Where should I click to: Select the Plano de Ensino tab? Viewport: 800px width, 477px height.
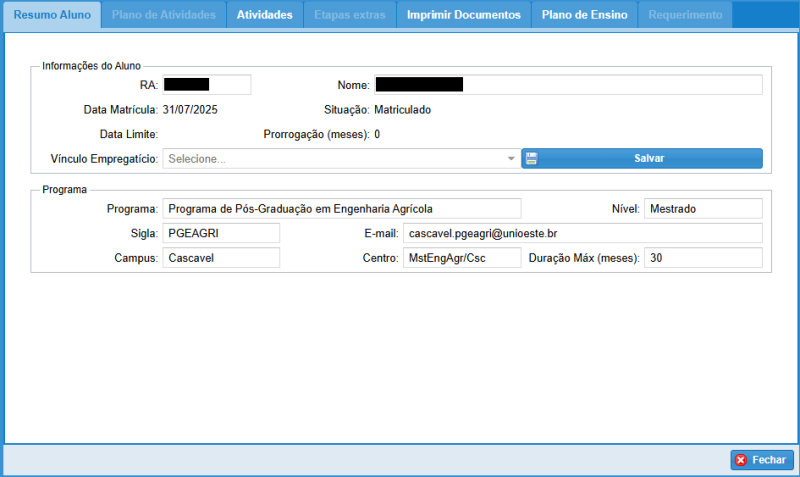pyautogui.click(x=585, y=15)
